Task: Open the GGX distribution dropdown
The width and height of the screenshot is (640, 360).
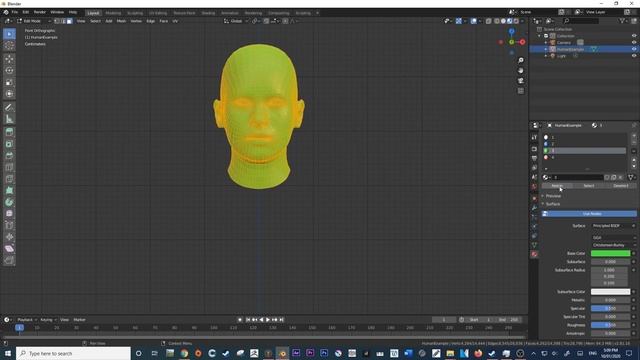Action: click(x=613, y=238)
